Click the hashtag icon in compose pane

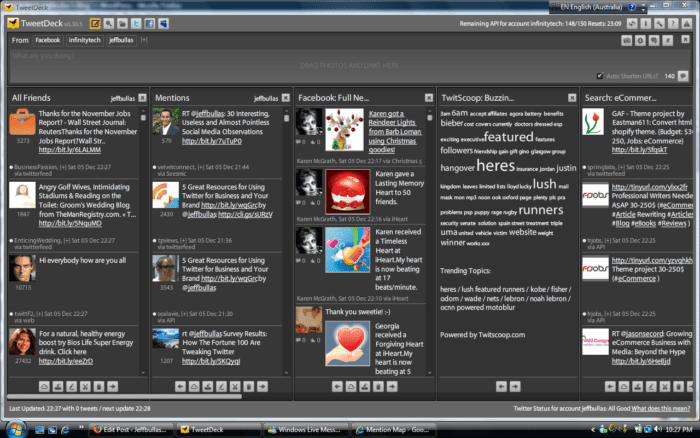(668, 41)
